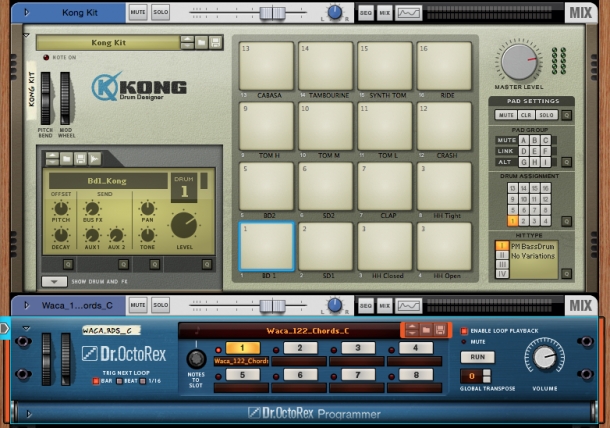
Task: Open Hit Type quick edit Q
Action: click(566, 274)
